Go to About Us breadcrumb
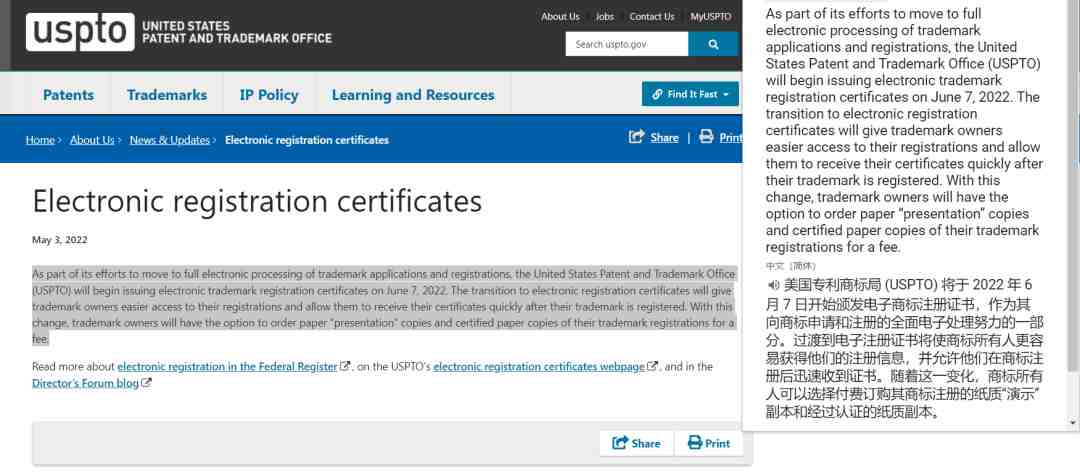 (92, 140)
